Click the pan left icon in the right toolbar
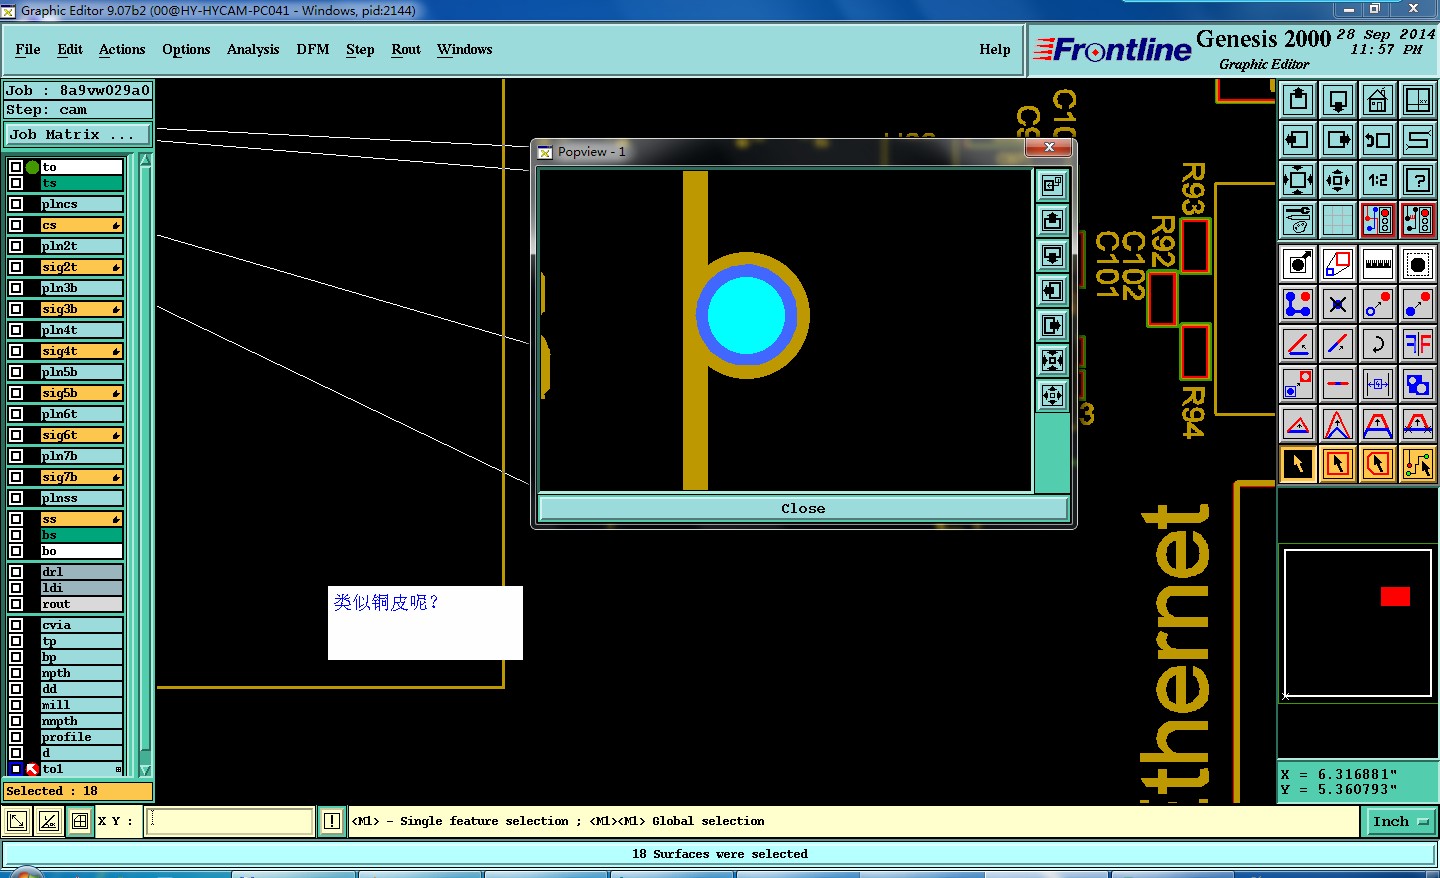The height and width of the screenshot is (878, 1440). 1298,140
